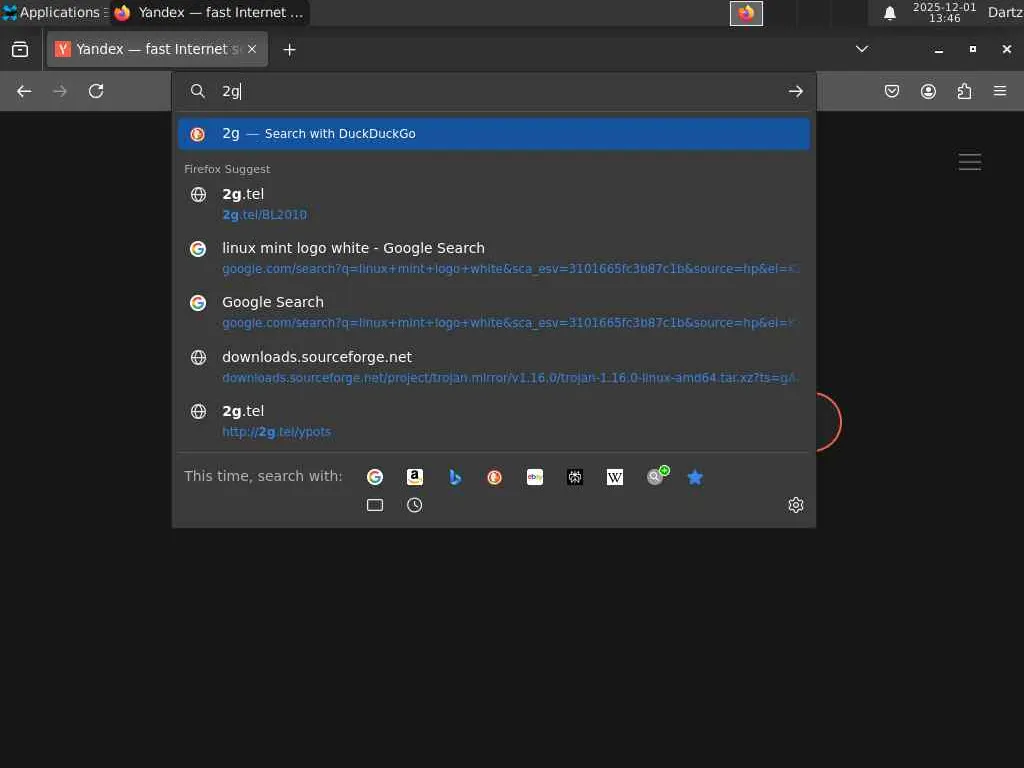Click the black search engine icon before Wikipedia
This screenshot has width=1024, height=768.
coord(575,477)
